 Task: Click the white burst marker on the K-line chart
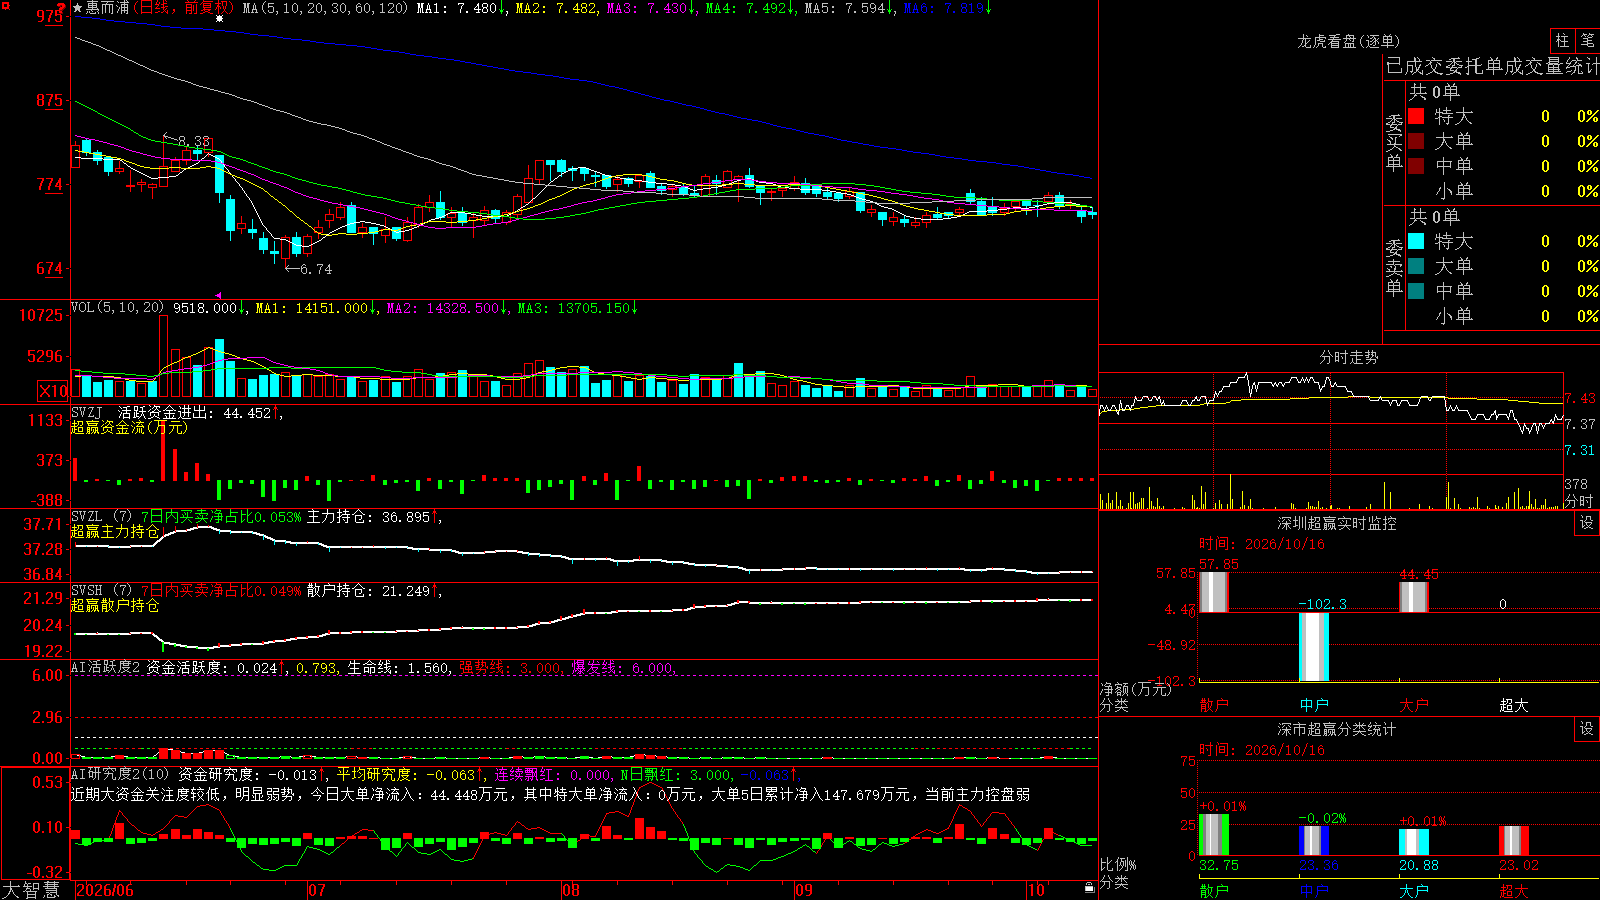[220, 18]
